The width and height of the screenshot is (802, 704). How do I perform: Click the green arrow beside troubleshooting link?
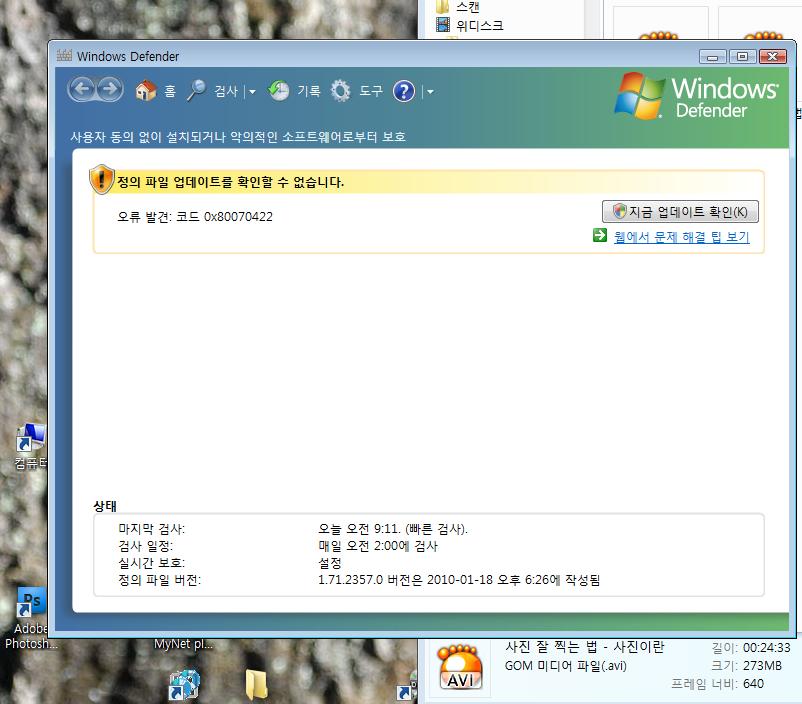[x=599, y=235]
